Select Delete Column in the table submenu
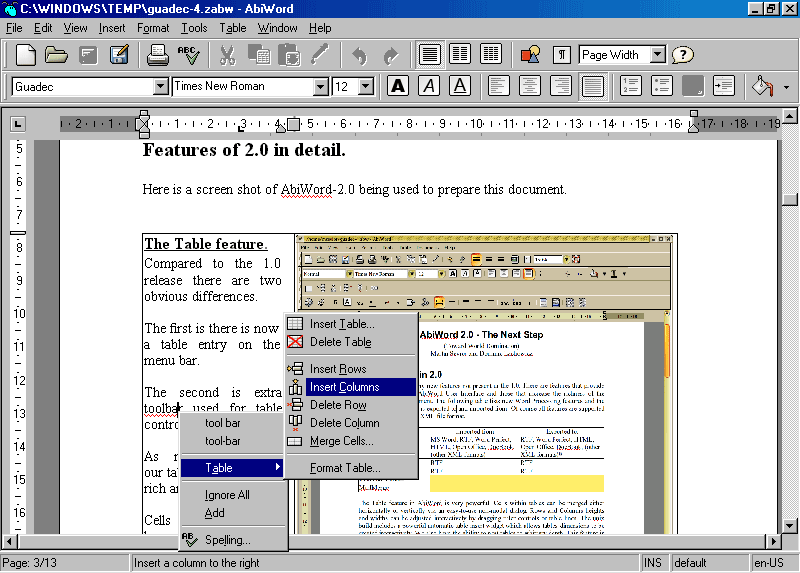The width and height of the screenshot is (800, 573). tap(351, 423)
